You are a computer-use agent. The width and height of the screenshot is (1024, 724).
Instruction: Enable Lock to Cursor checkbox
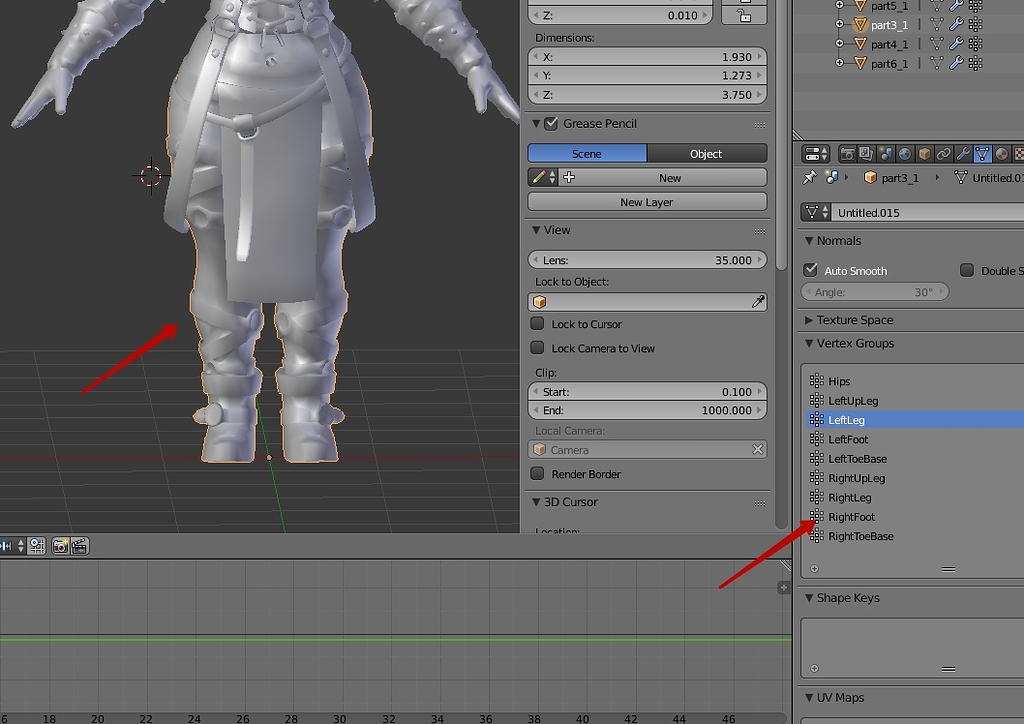pyautogui.click(x=537, y=323)
